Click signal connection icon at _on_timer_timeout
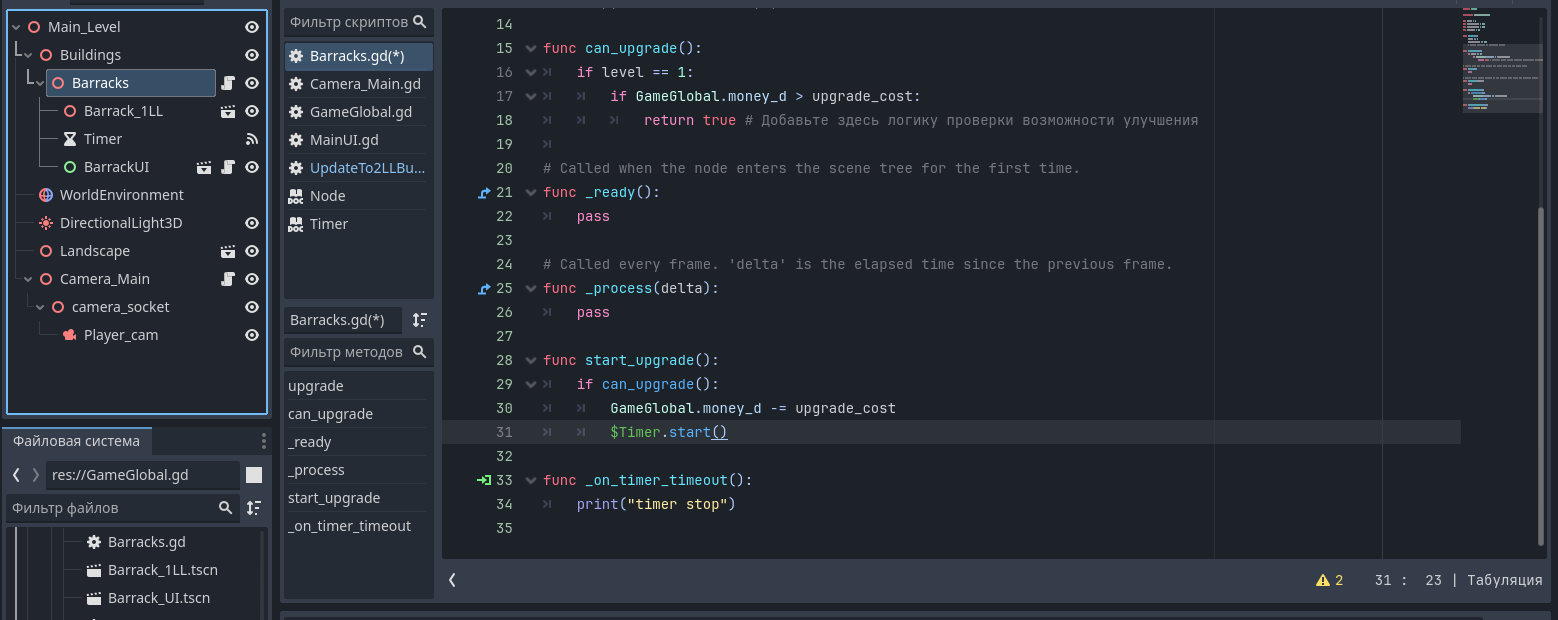This screenshot has height=620, width=1558. coord(485,480)
